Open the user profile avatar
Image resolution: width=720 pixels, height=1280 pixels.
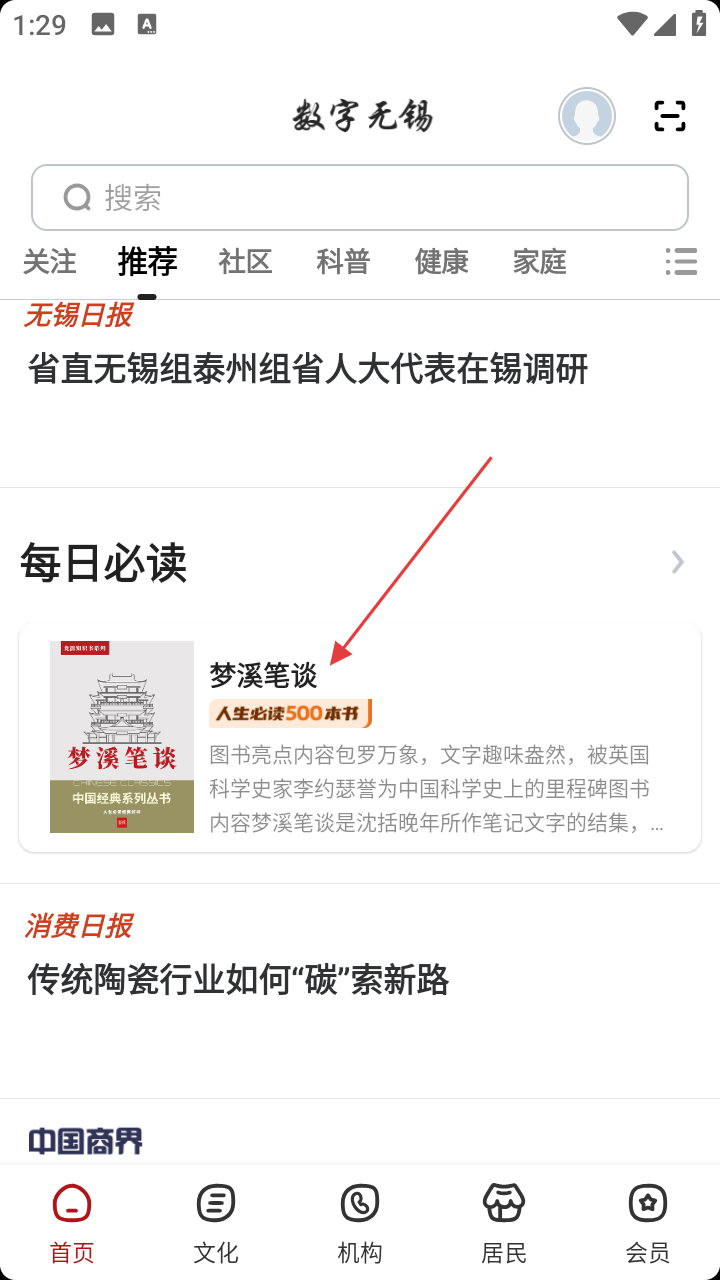point(587,116)
